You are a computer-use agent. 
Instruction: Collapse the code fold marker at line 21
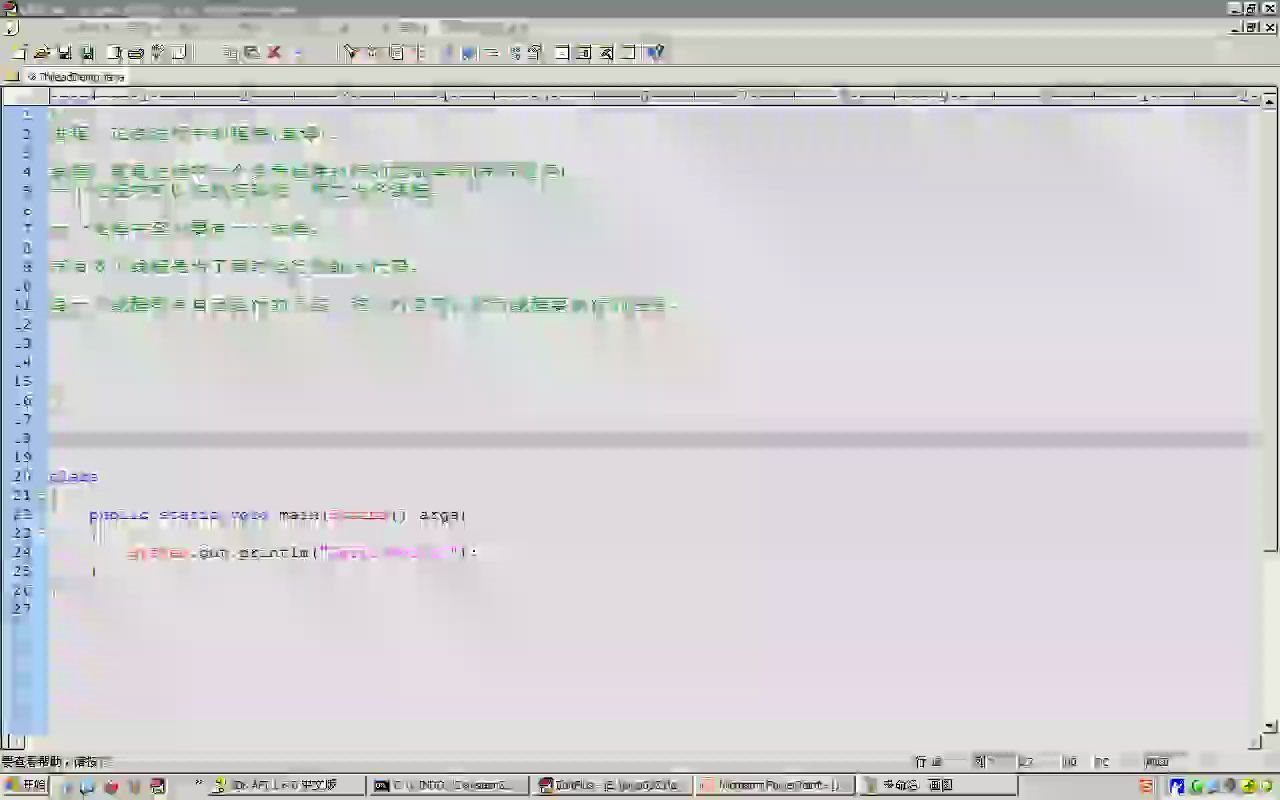point(42,495)
